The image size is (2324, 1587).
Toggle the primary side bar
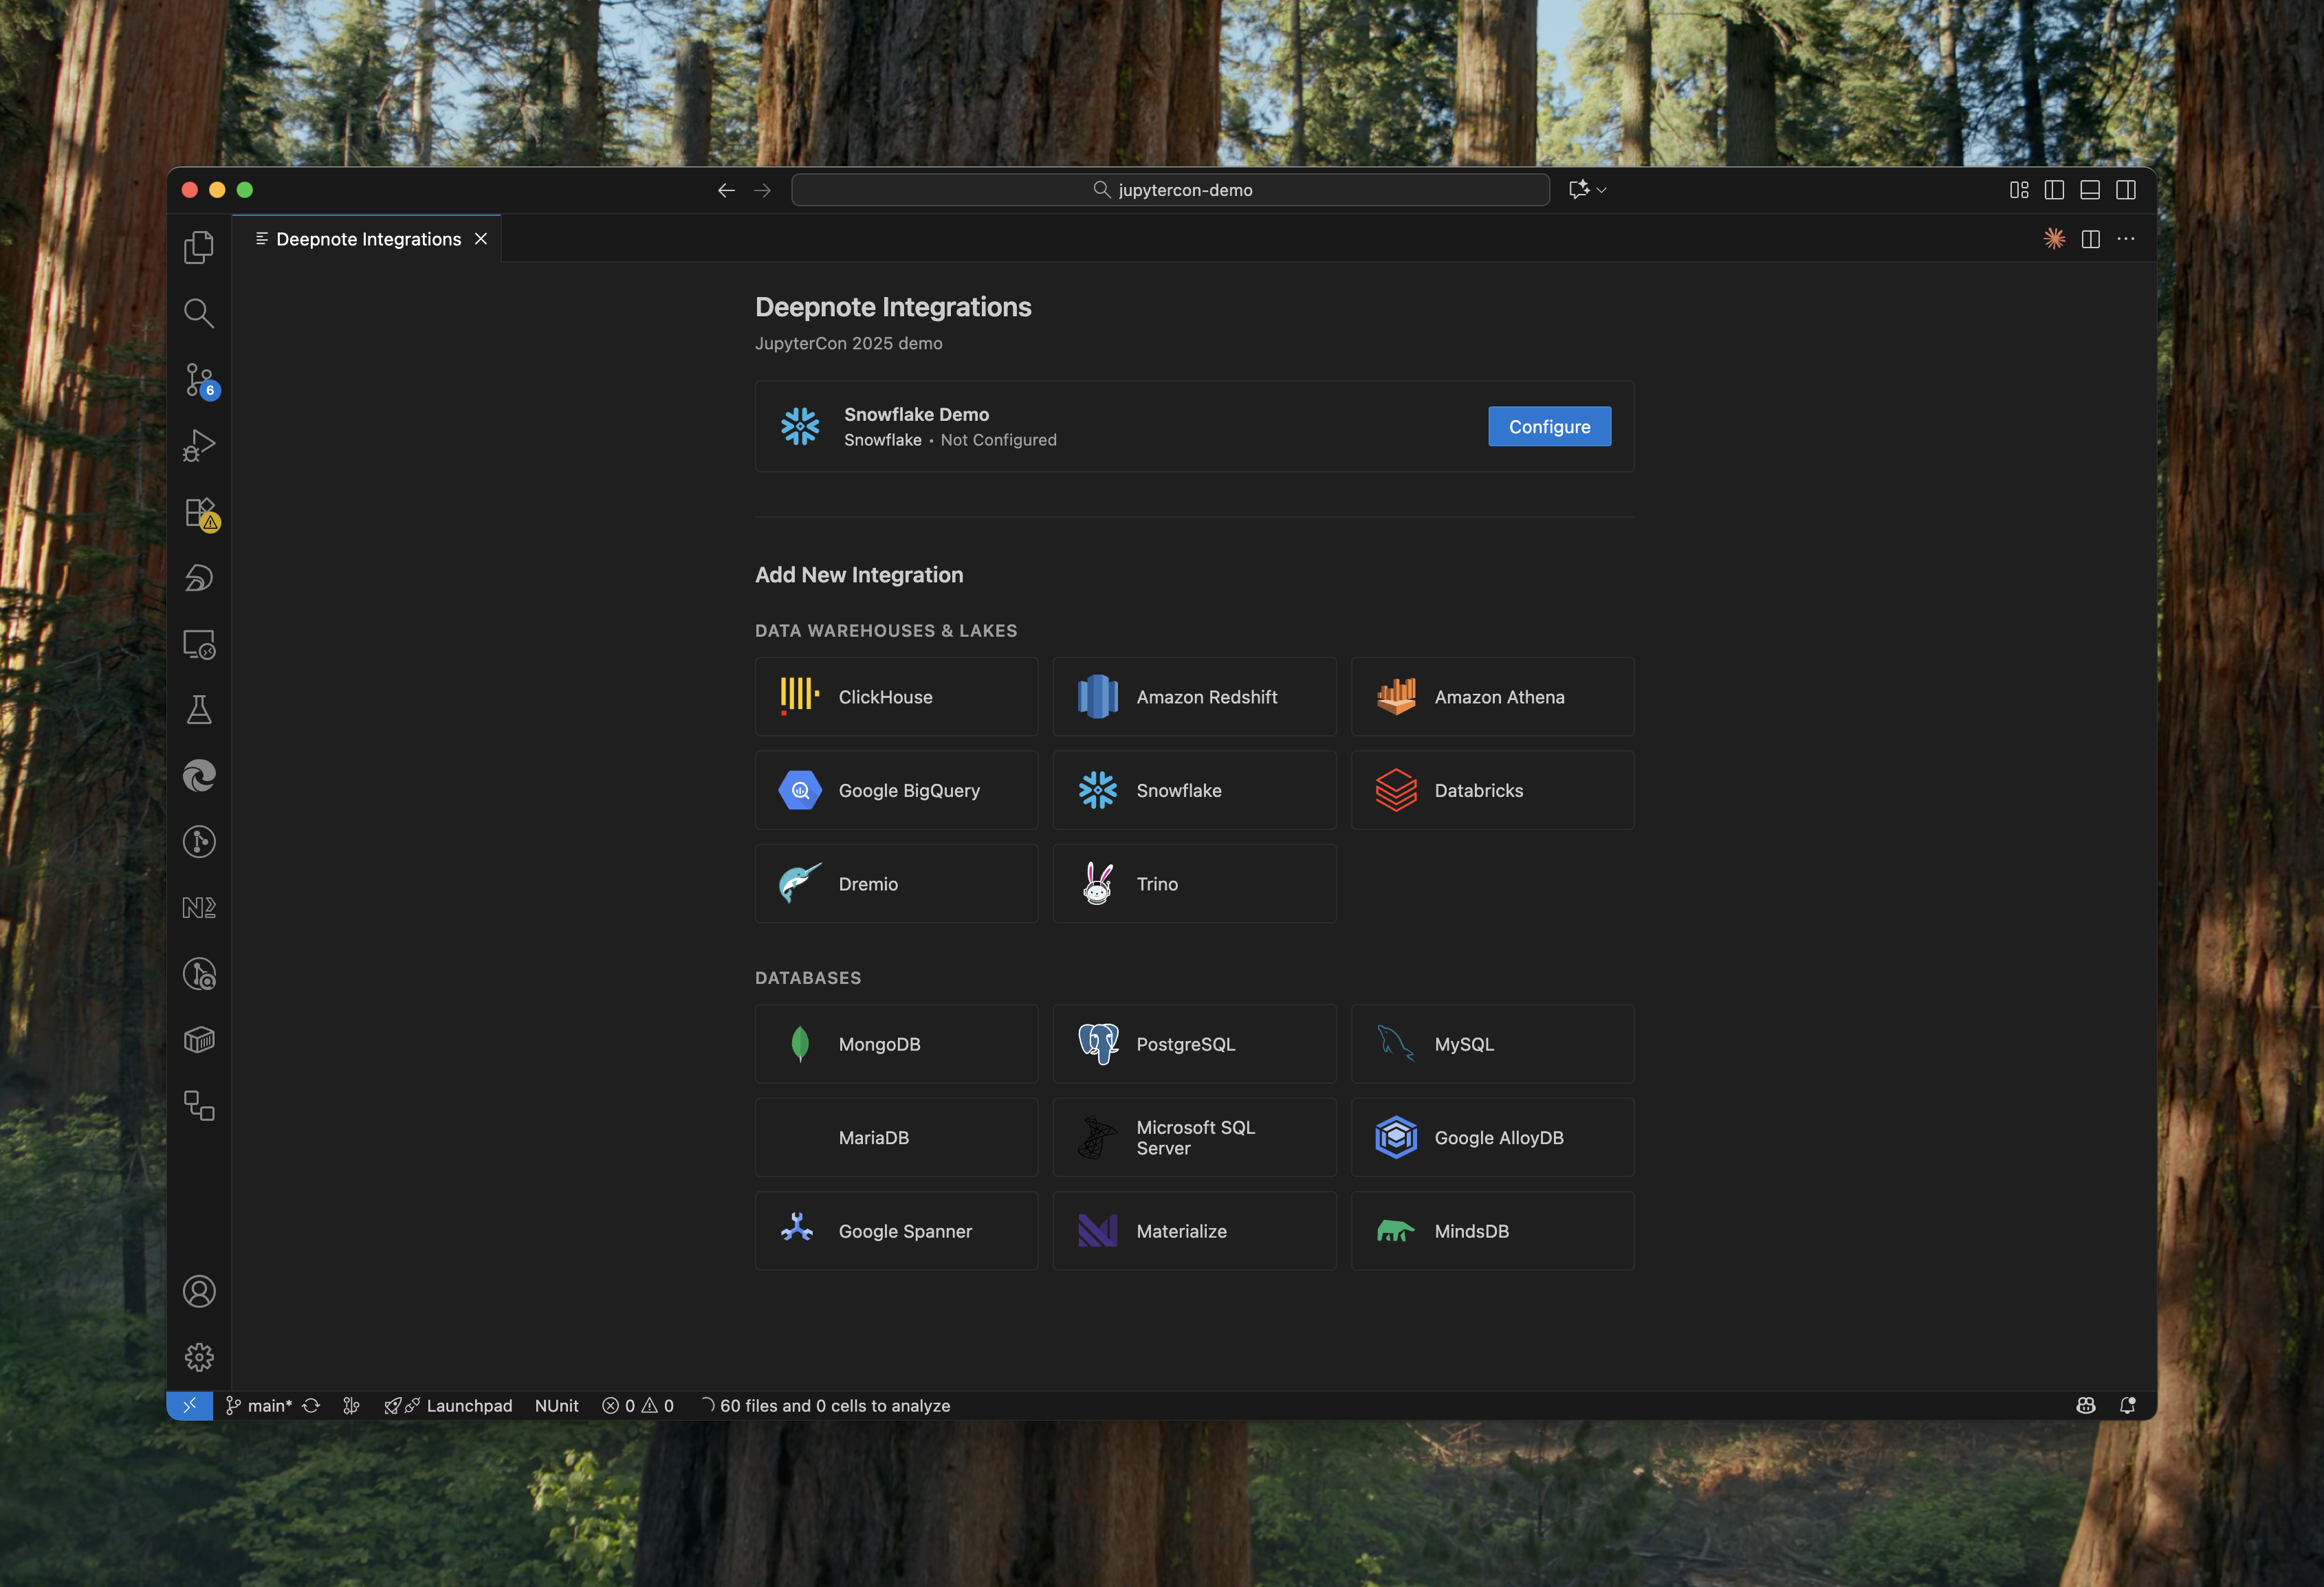2054,190
